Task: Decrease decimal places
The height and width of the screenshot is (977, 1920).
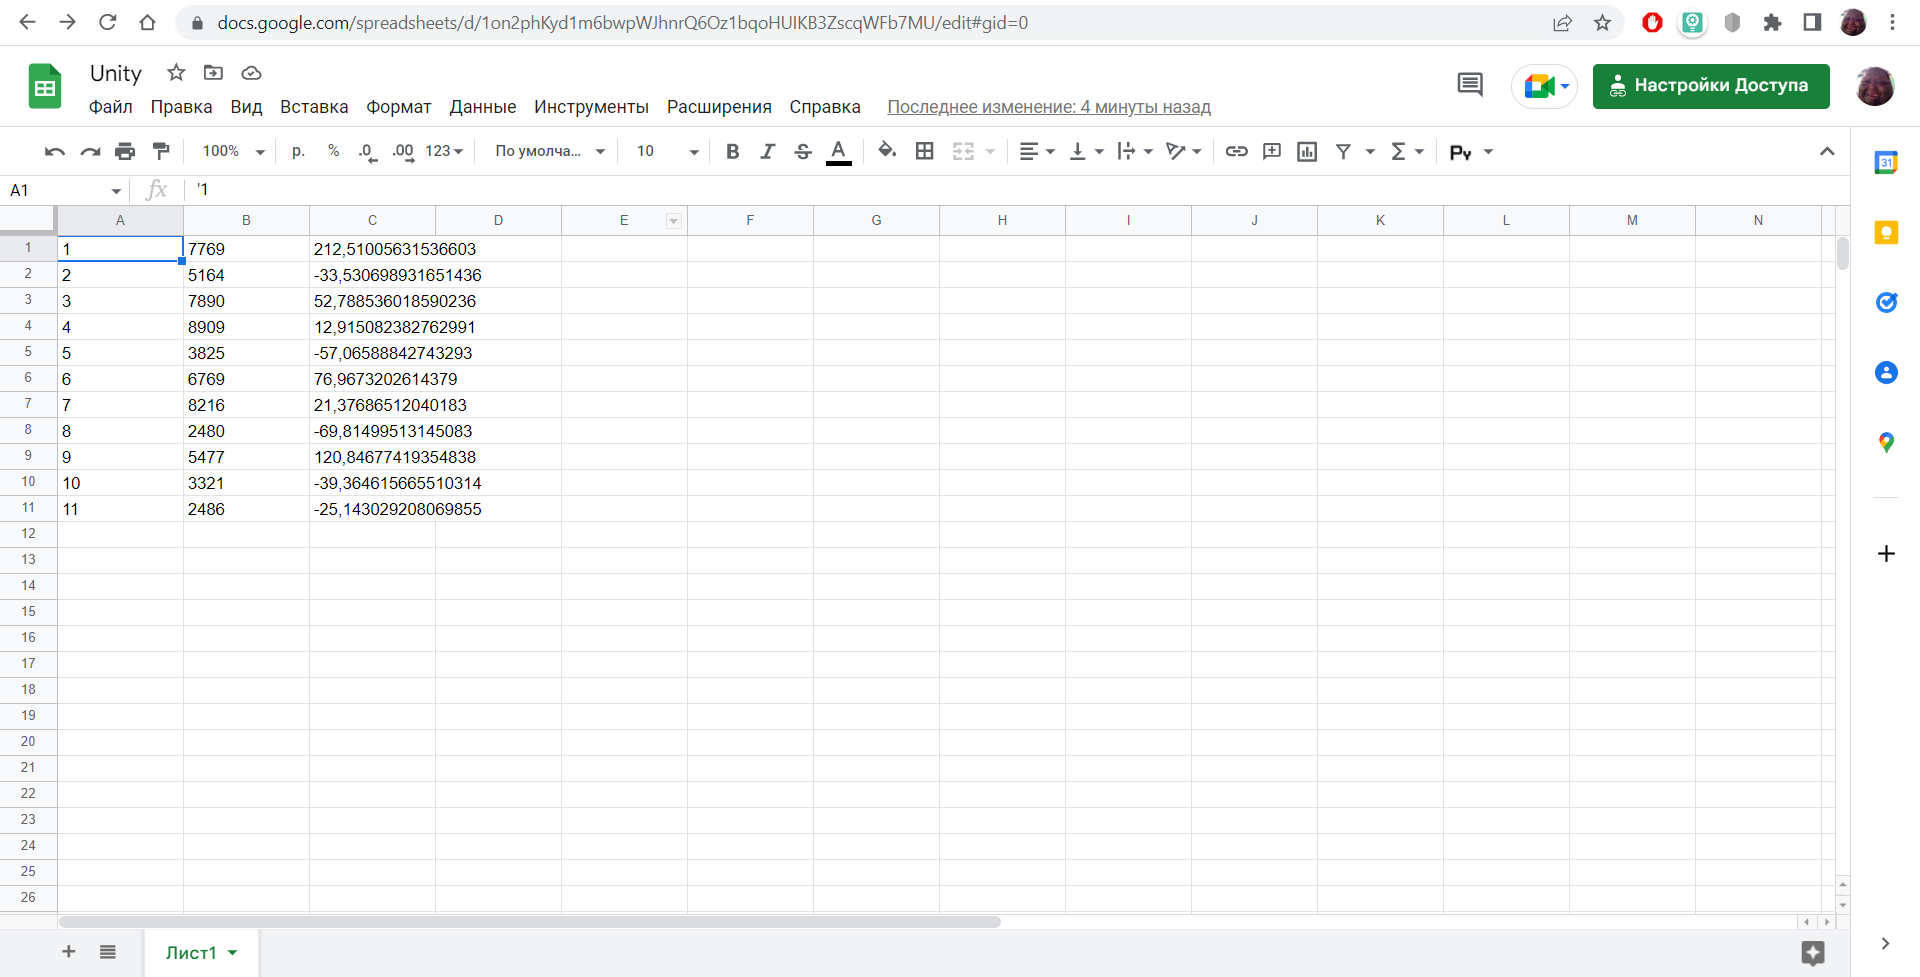Action: (367, 152)
